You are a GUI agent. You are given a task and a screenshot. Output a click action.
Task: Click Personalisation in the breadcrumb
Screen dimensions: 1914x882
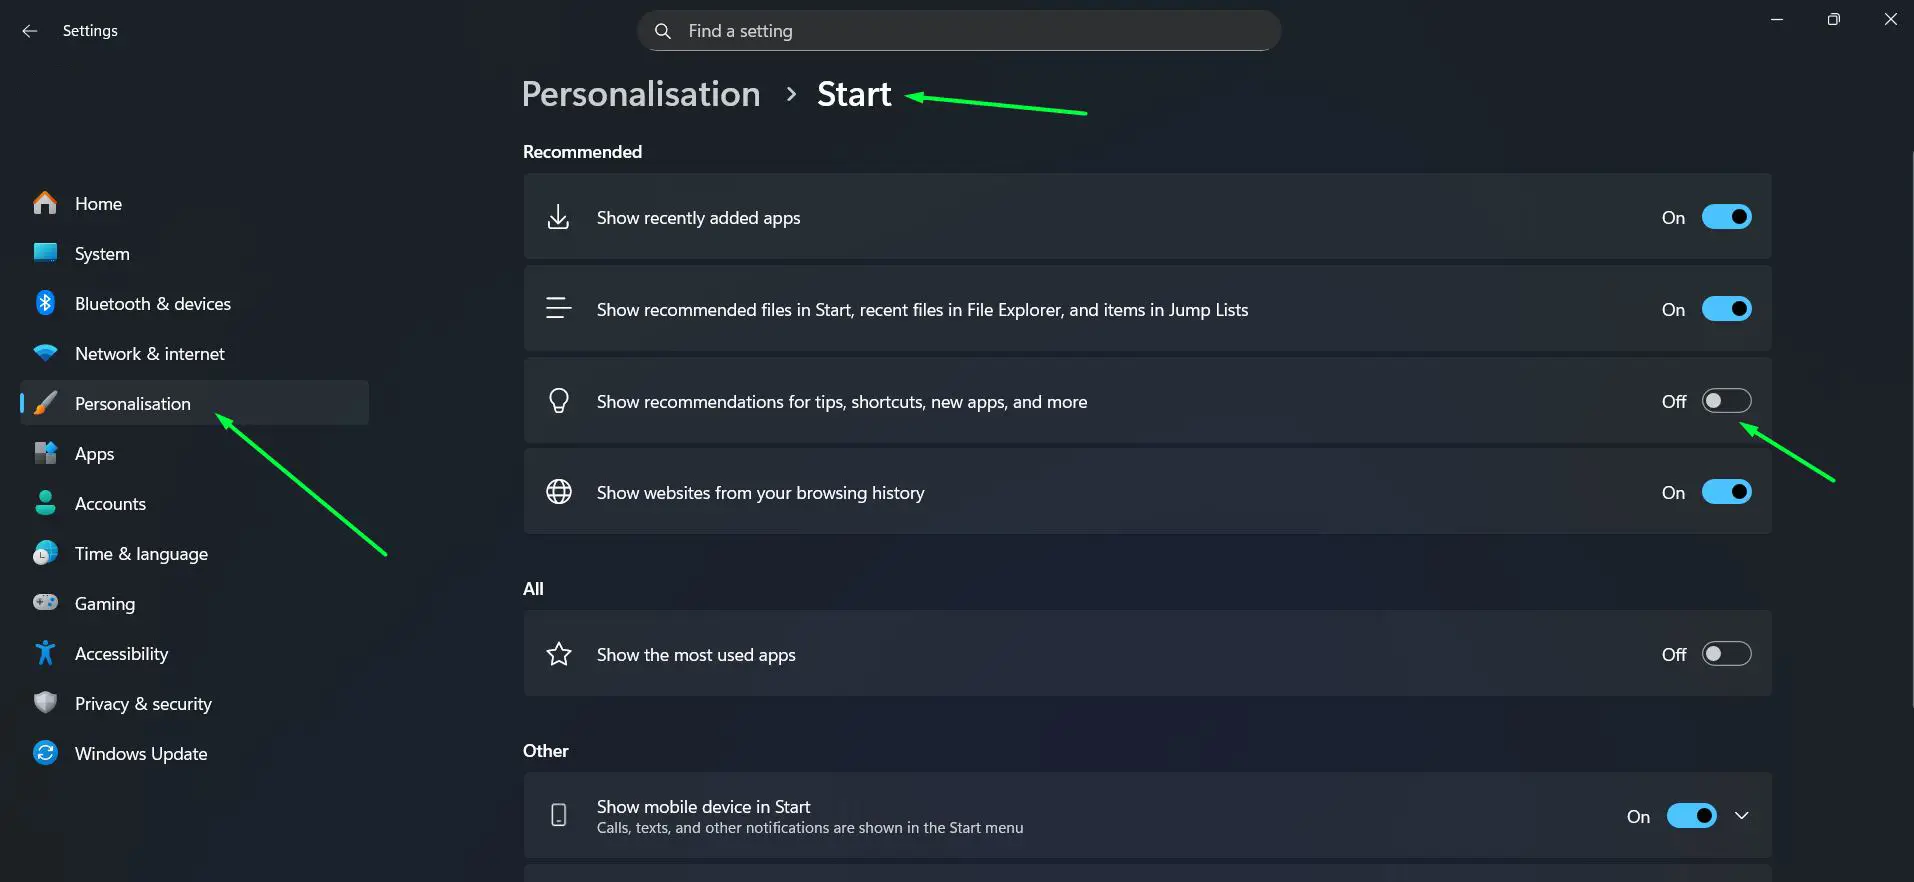point(640,93)
